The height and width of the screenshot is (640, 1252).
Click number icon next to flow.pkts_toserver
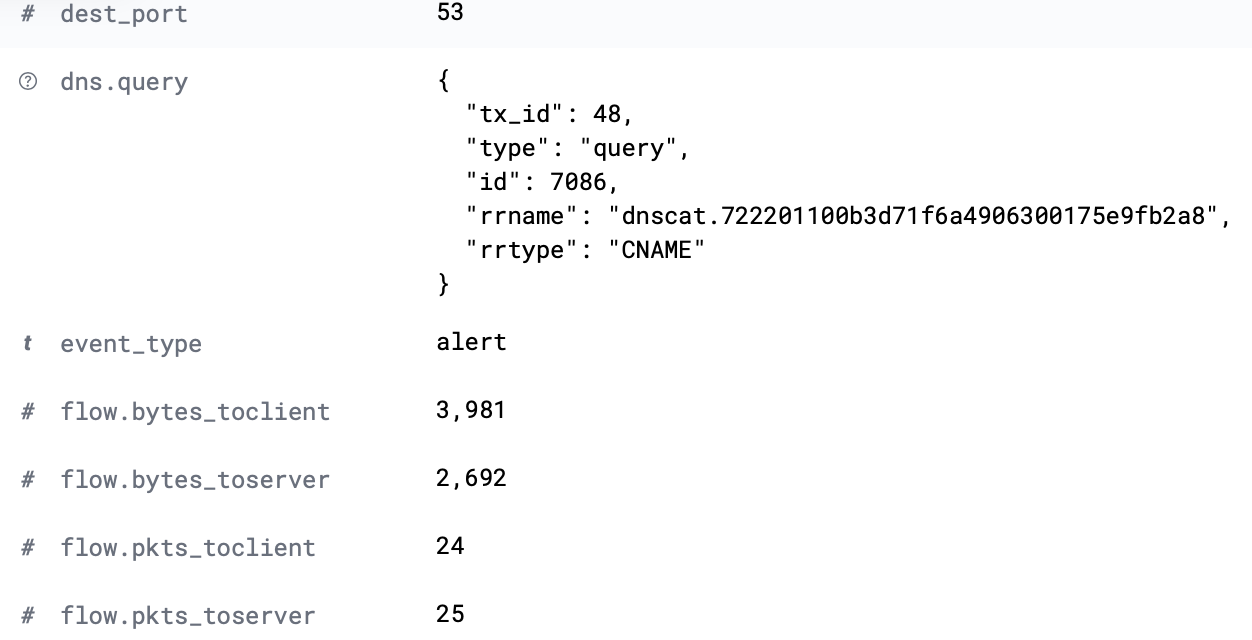pos(29,616)
